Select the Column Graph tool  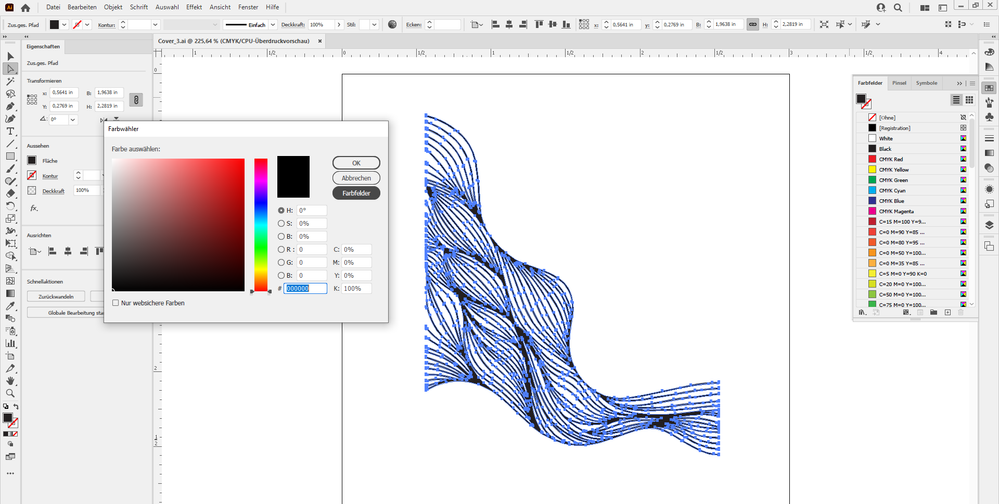point(10,343)
